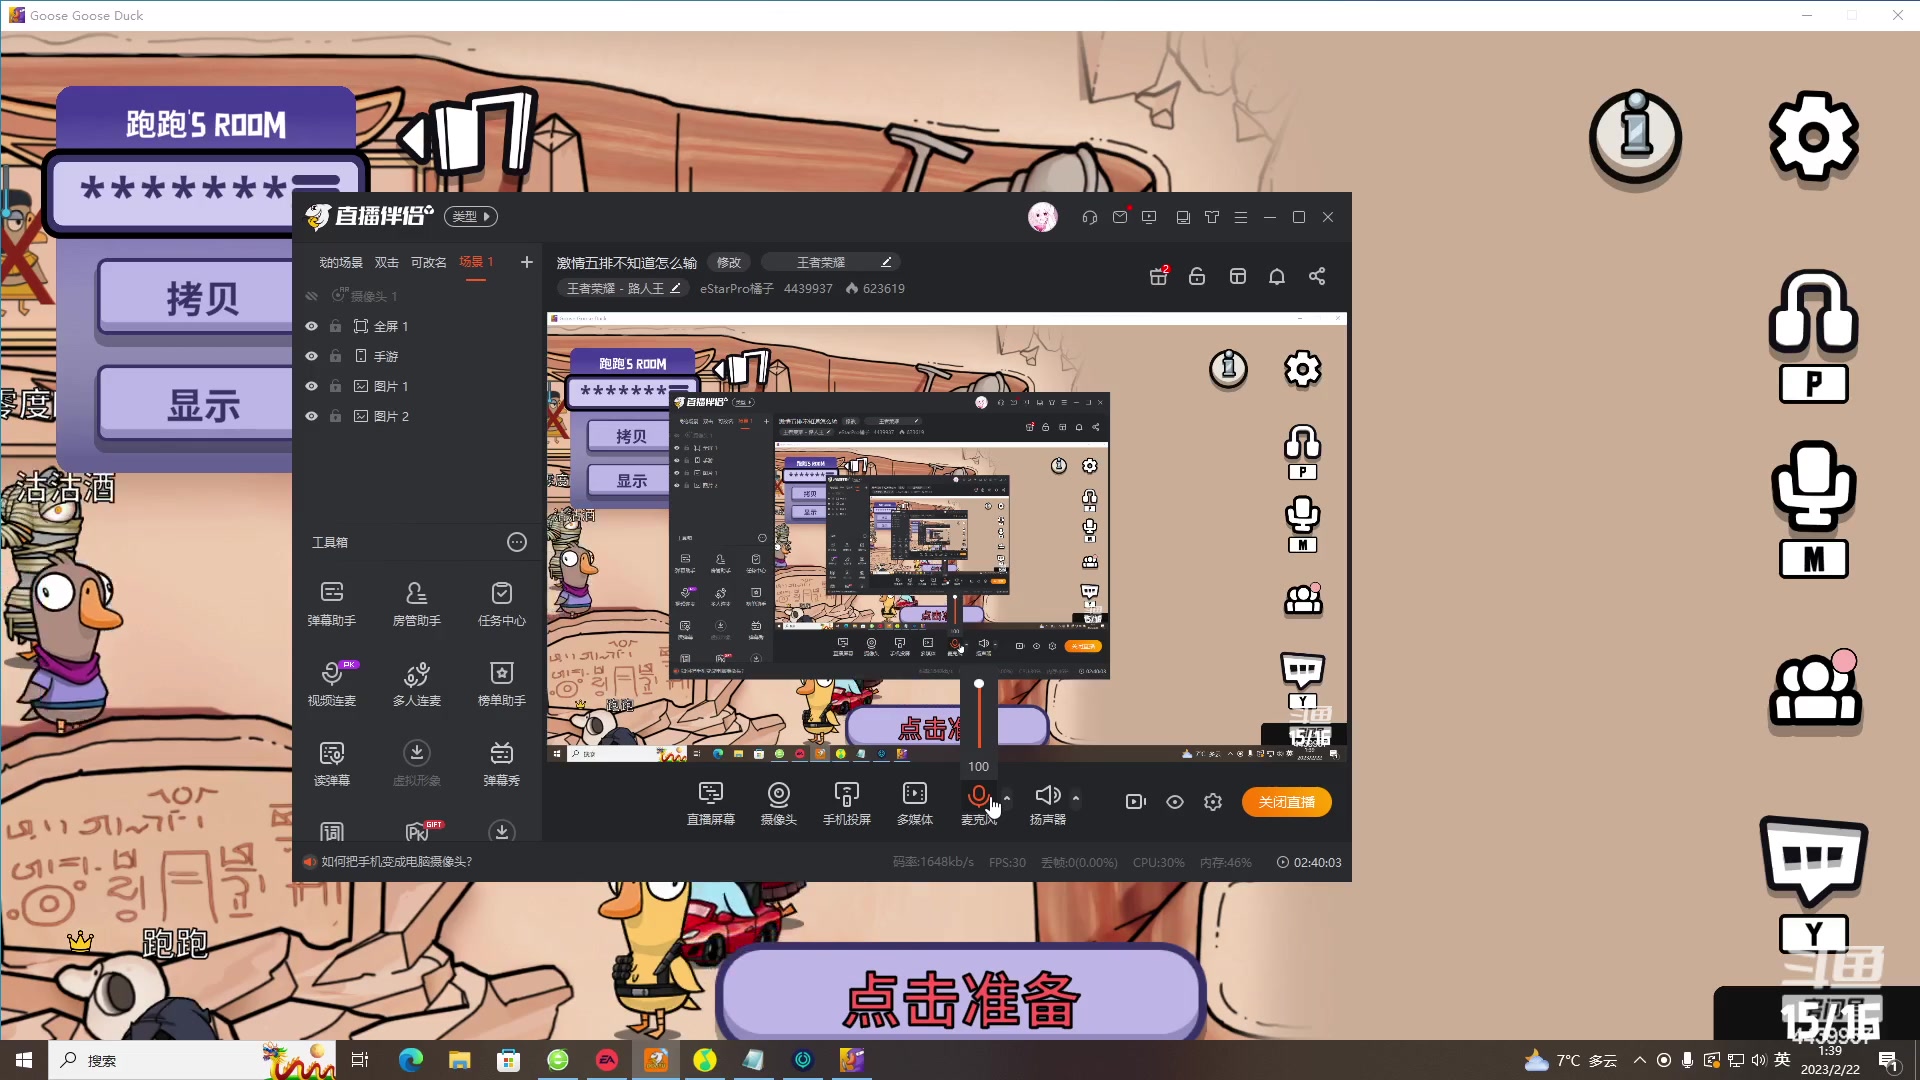Add a 手机投屏 phone mirroring source

coord(846,804)
